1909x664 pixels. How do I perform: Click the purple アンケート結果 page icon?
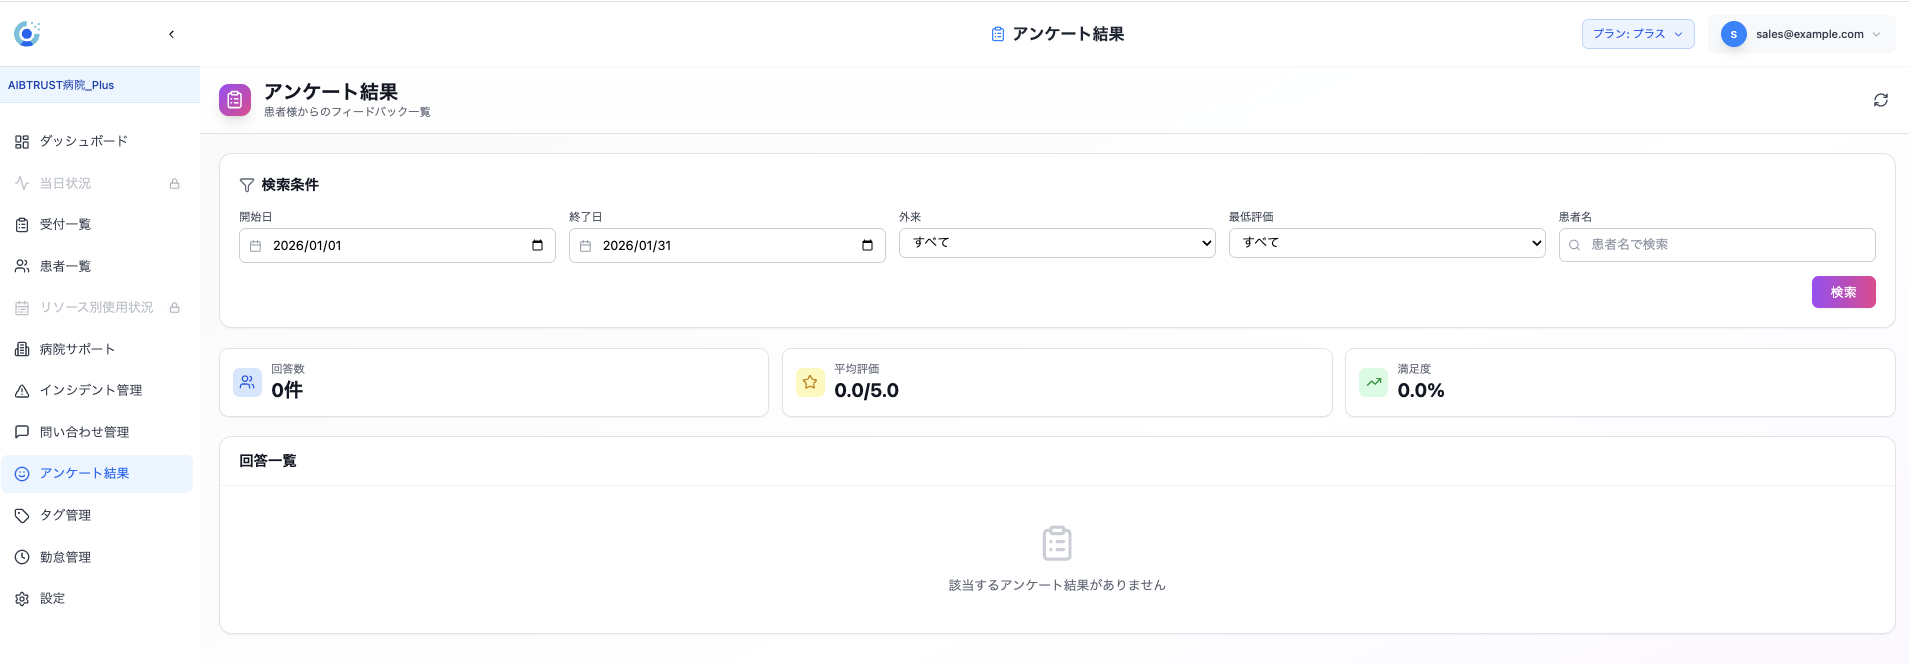coord(235,100)
